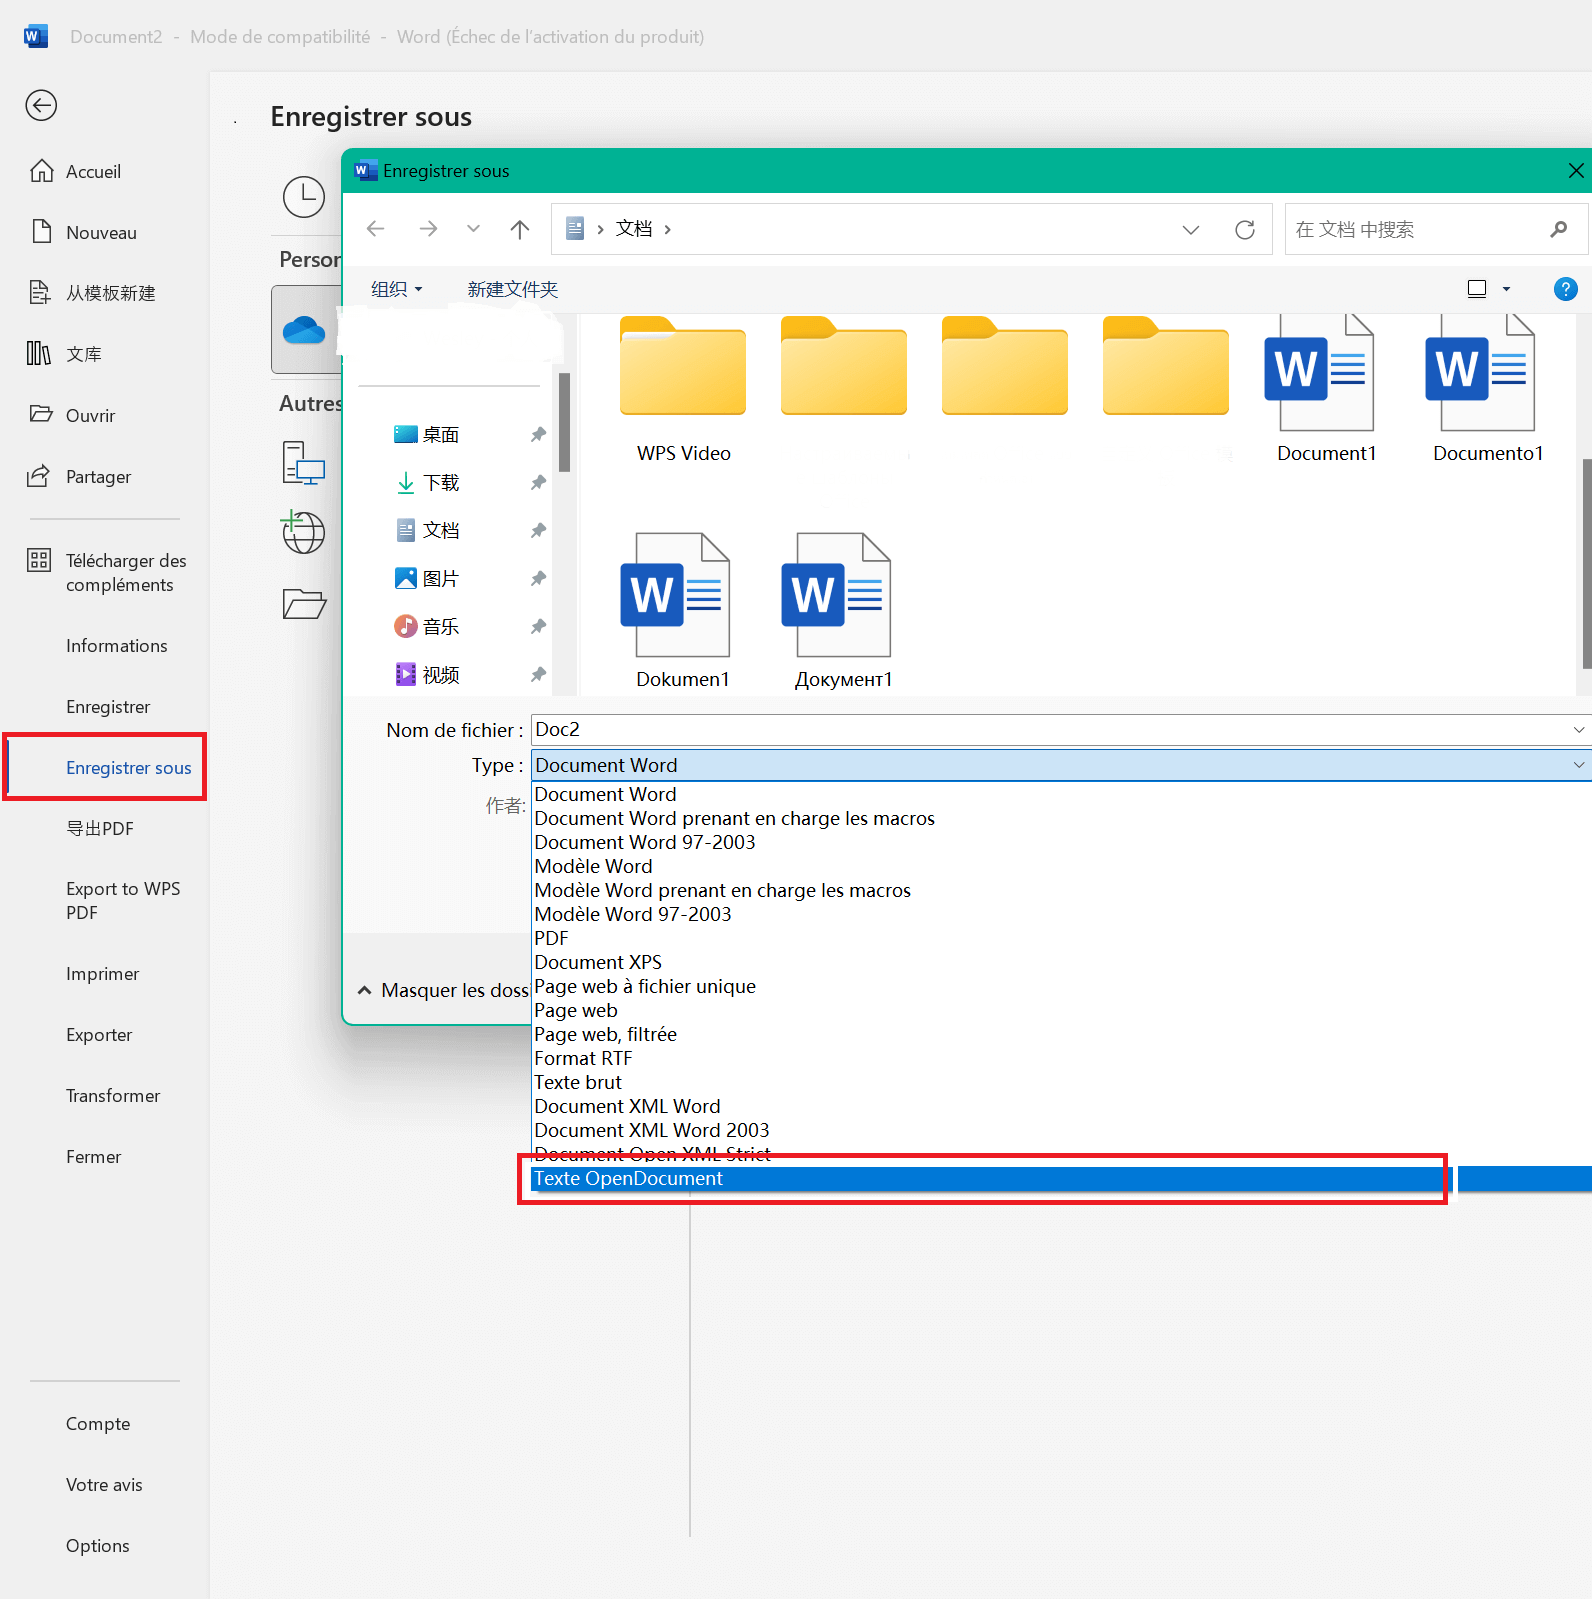Choose PDF in the type list
1592x1599 pixels.
click(551, 939)
